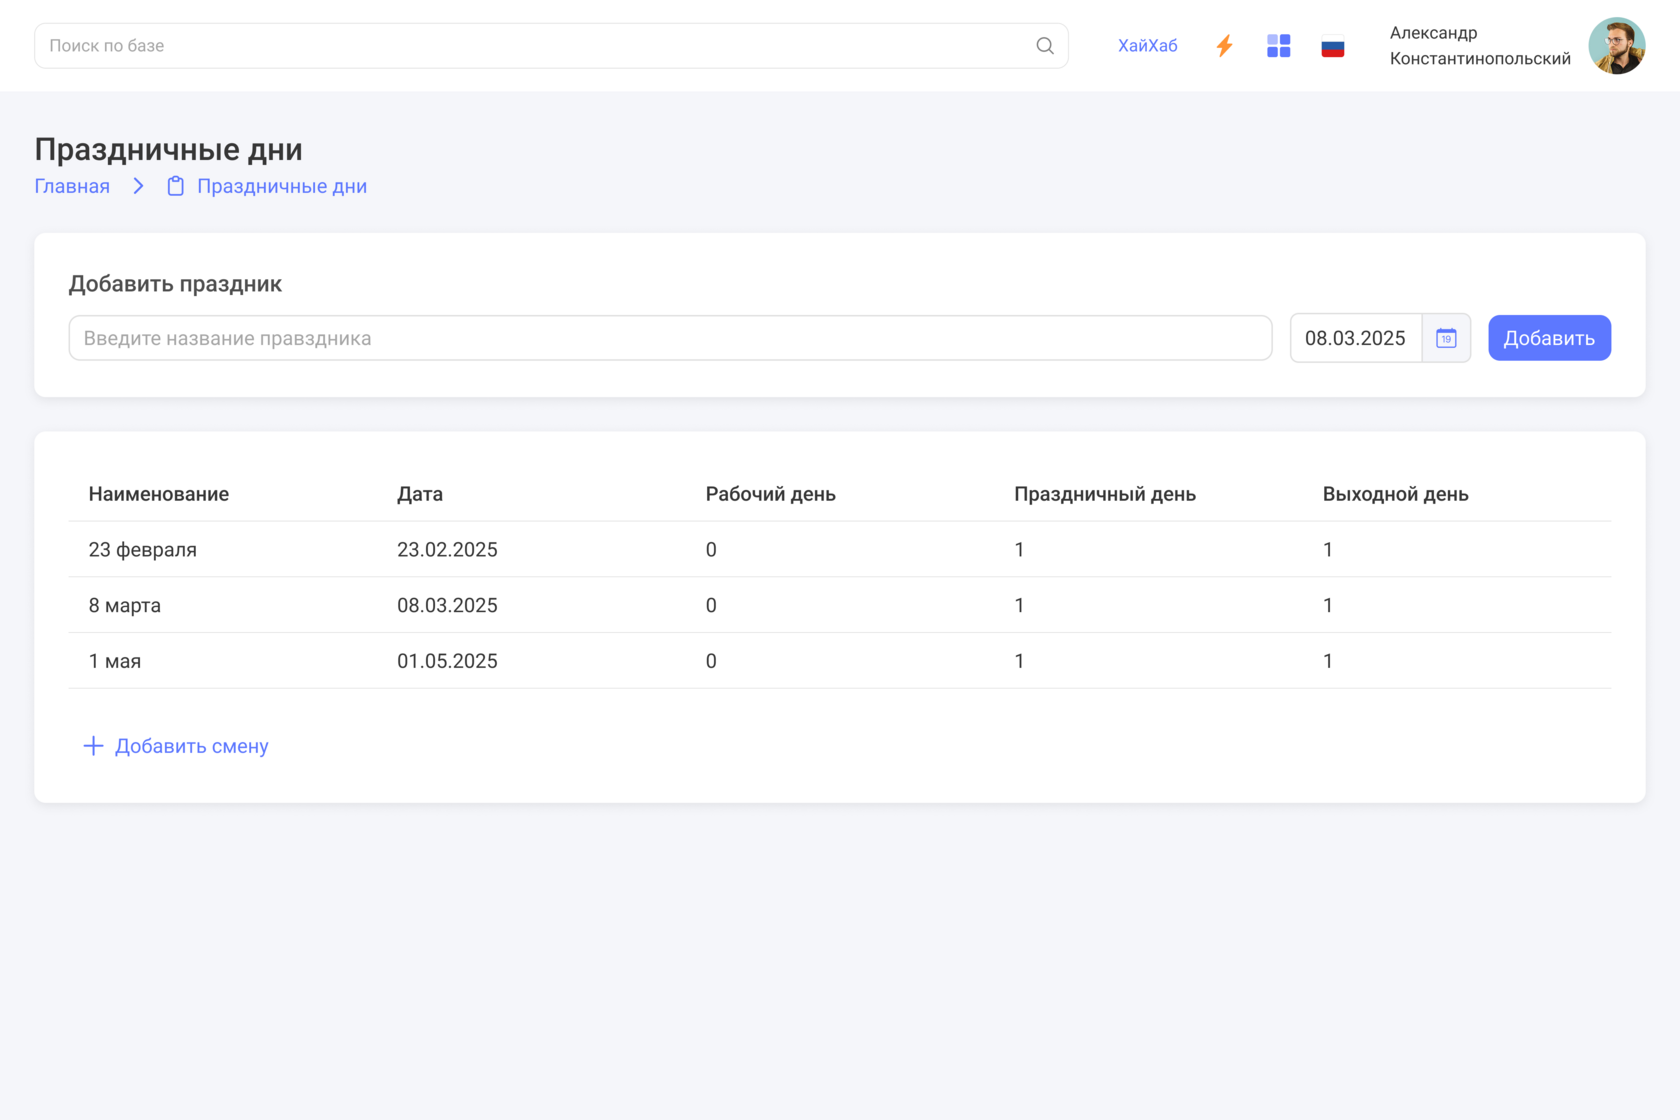
Task: Click the search magnifier icon
Action: [x=1045, y=46]
